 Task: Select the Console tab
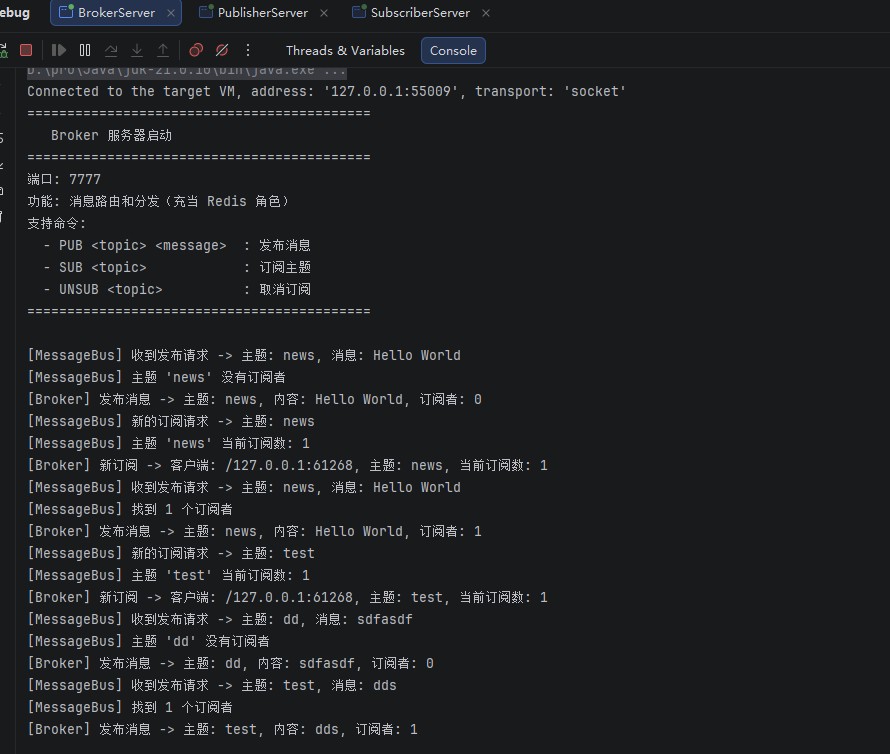(x=453, y=51)
